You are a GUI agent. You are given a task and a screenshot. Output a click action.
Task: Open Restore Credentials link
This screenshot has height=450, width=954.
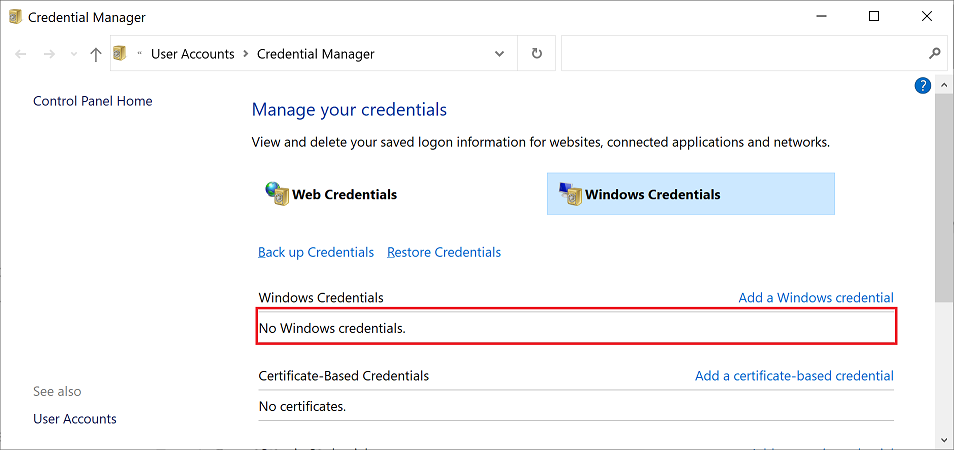pyautogui.click(x=444, y=252)
